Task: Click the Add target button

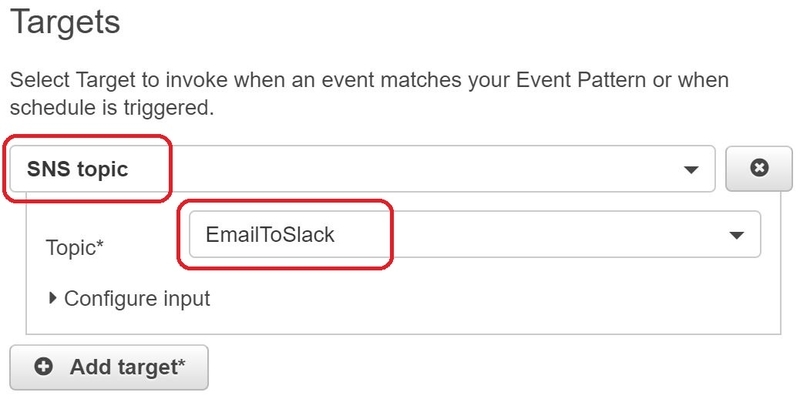Action: [109, 367]
